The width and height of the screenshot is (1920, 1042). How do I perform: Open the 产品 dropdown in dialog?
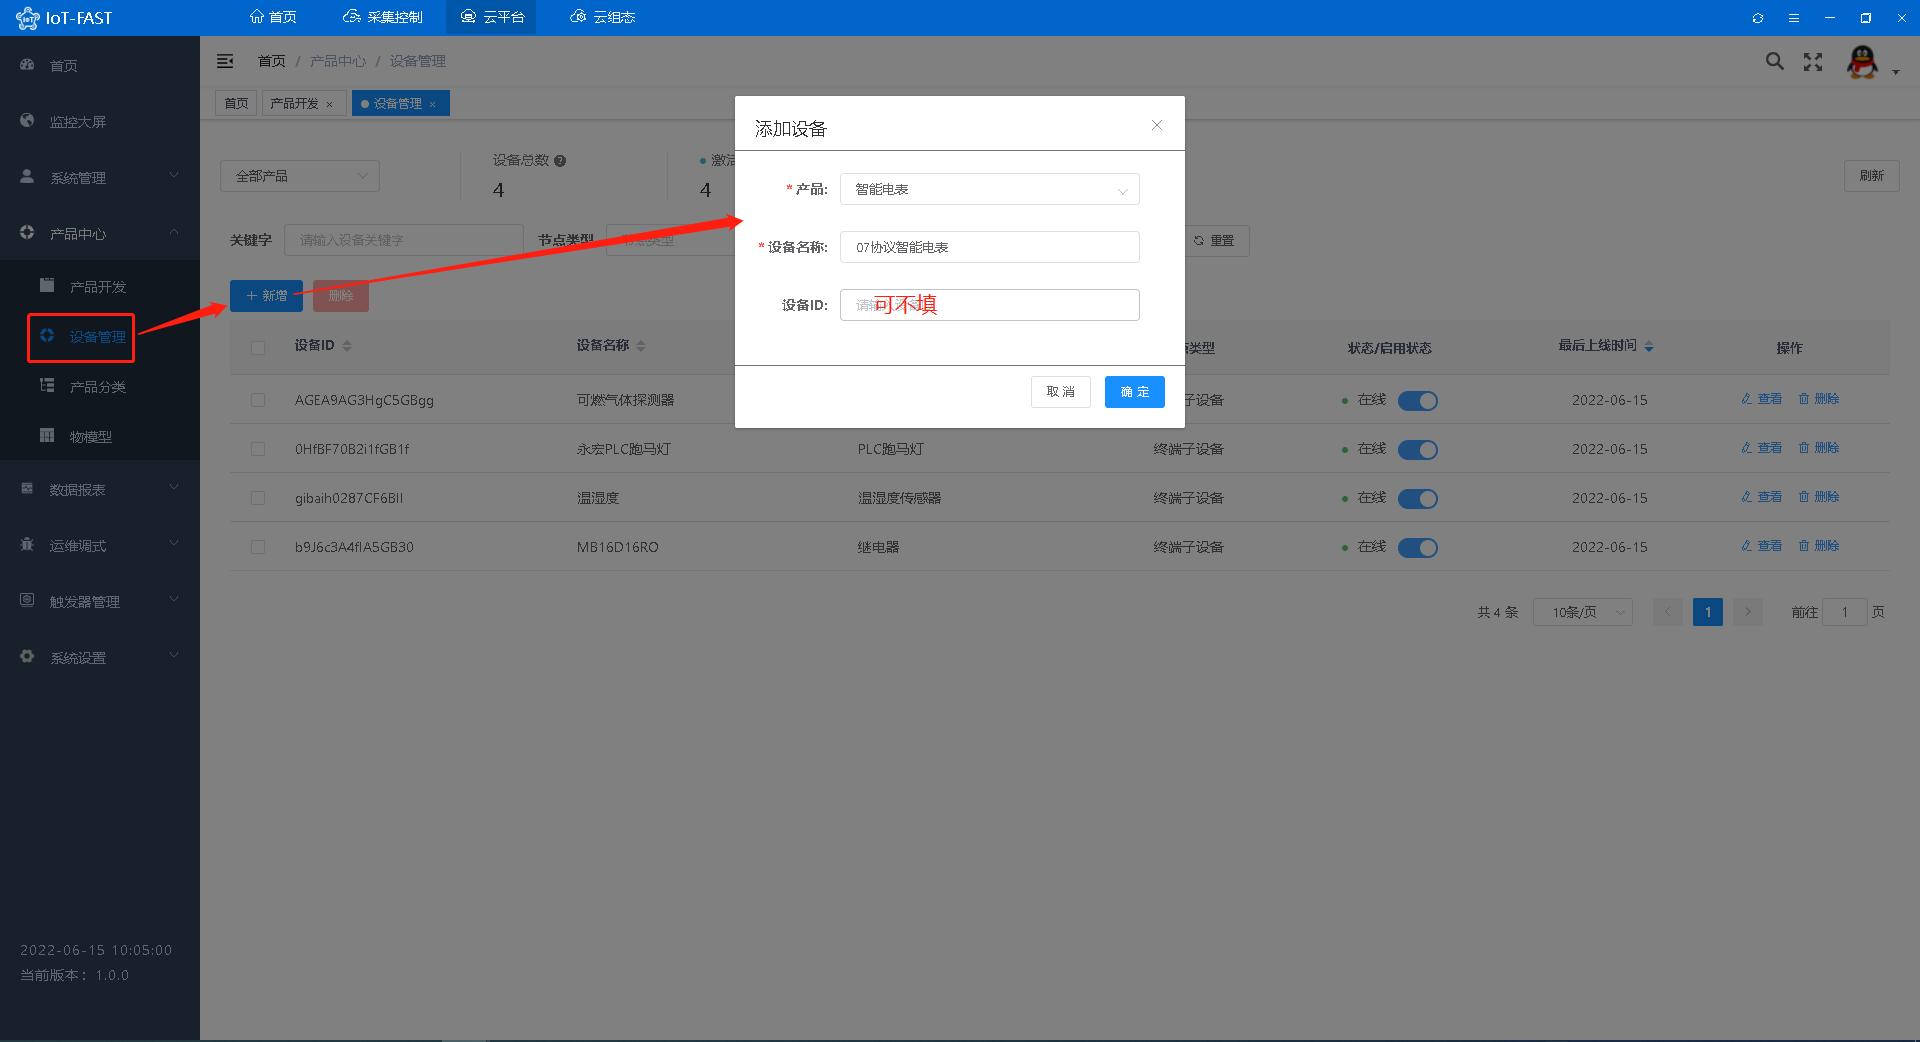coord(990,189)
